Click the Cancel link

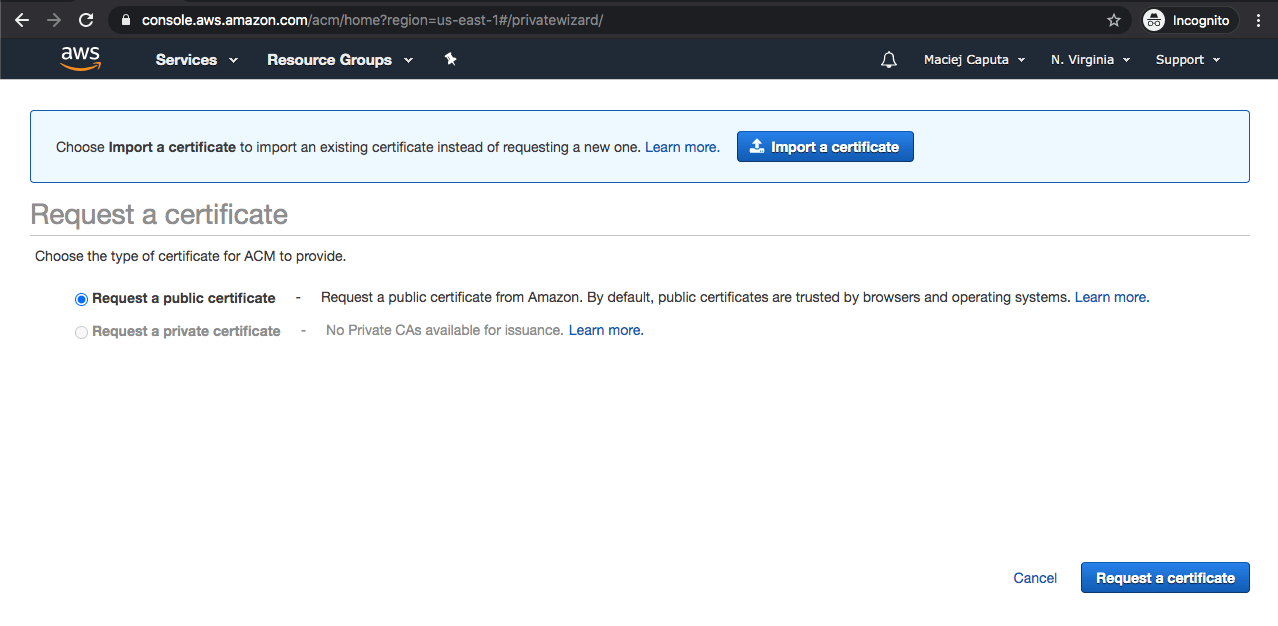(x=1035, y=578)
